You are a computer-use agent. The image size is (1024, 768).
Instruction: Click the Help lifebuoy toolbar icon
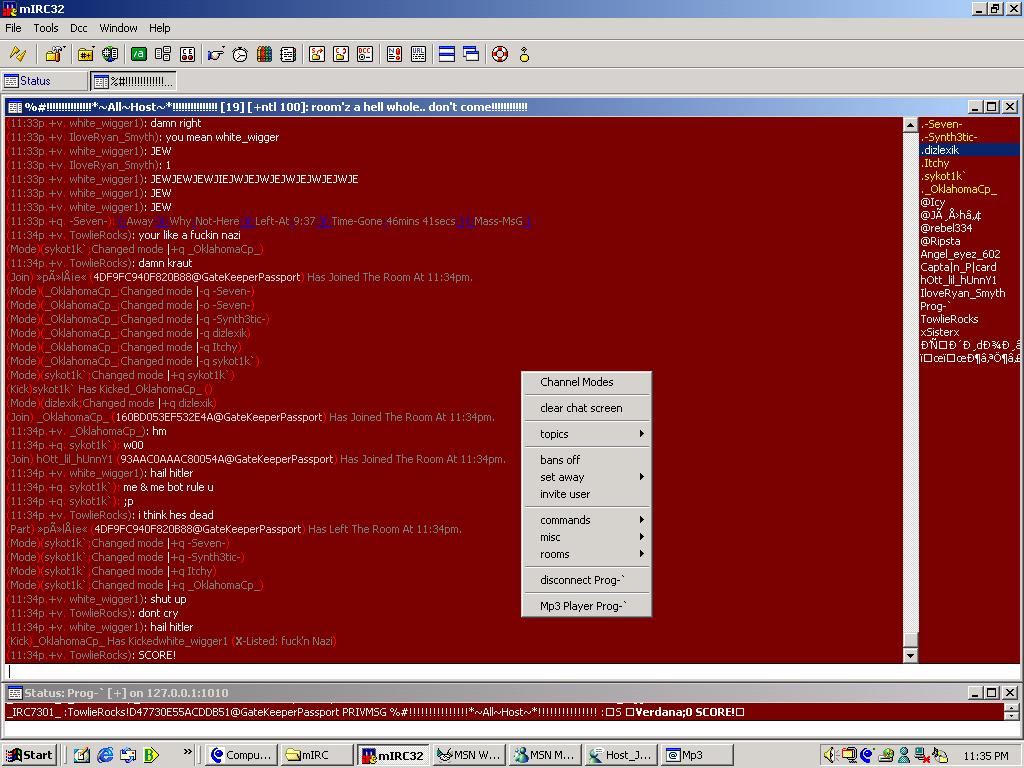click(x=500, y=54)
